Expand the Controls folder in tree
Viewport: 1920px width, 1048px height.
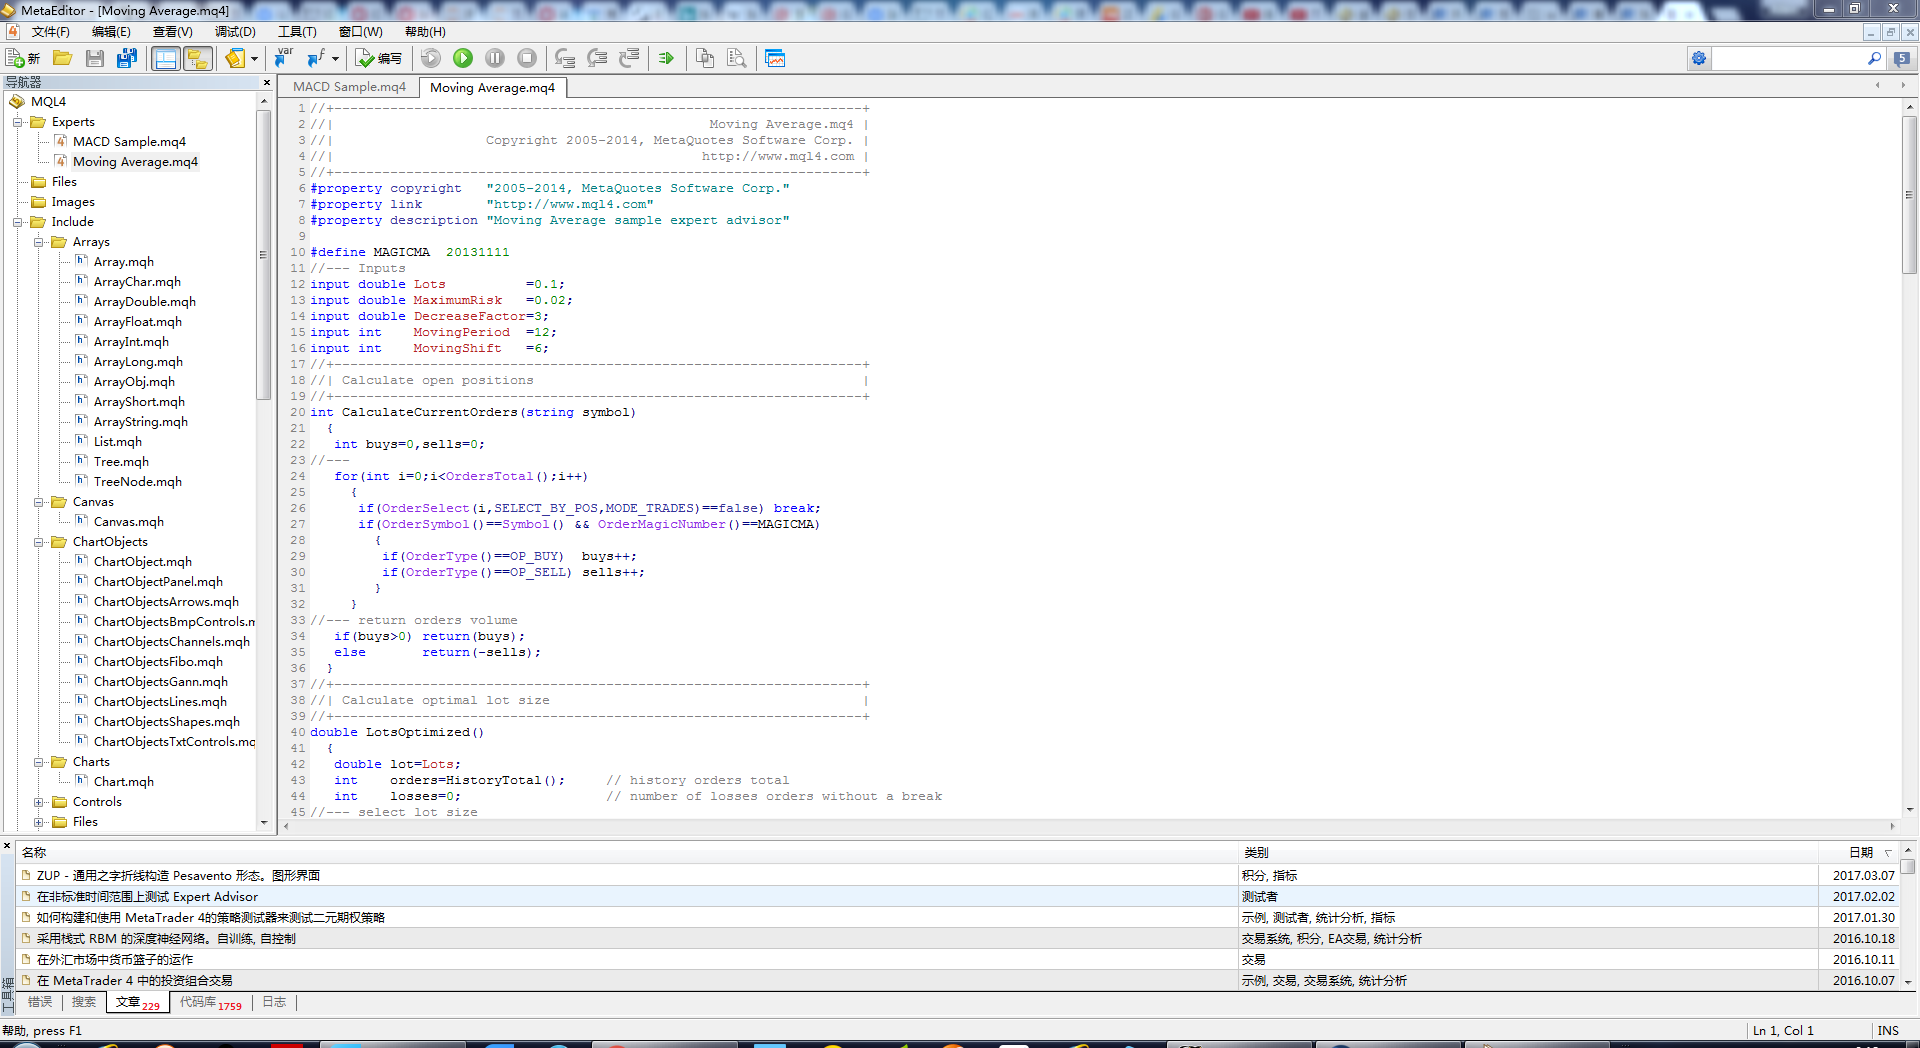pyautogui.click(x=39, y=802)
